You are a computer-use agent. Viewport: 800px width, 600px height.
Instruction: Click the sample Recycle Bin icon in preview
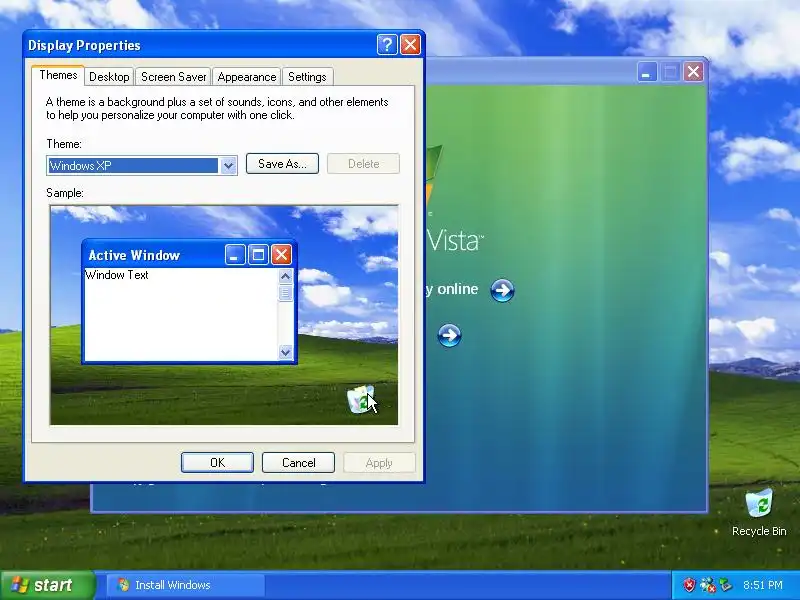pos(361,399)
